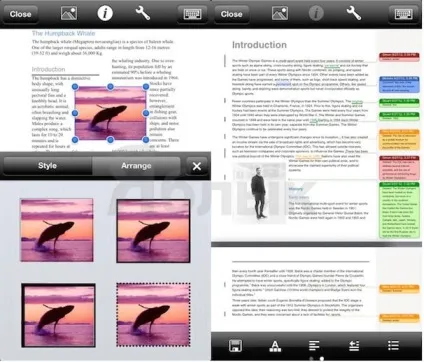The width and height of the screenshot is (424, 362).
Task: Tap large "Introduction" heading in right document
Action: 259,45
